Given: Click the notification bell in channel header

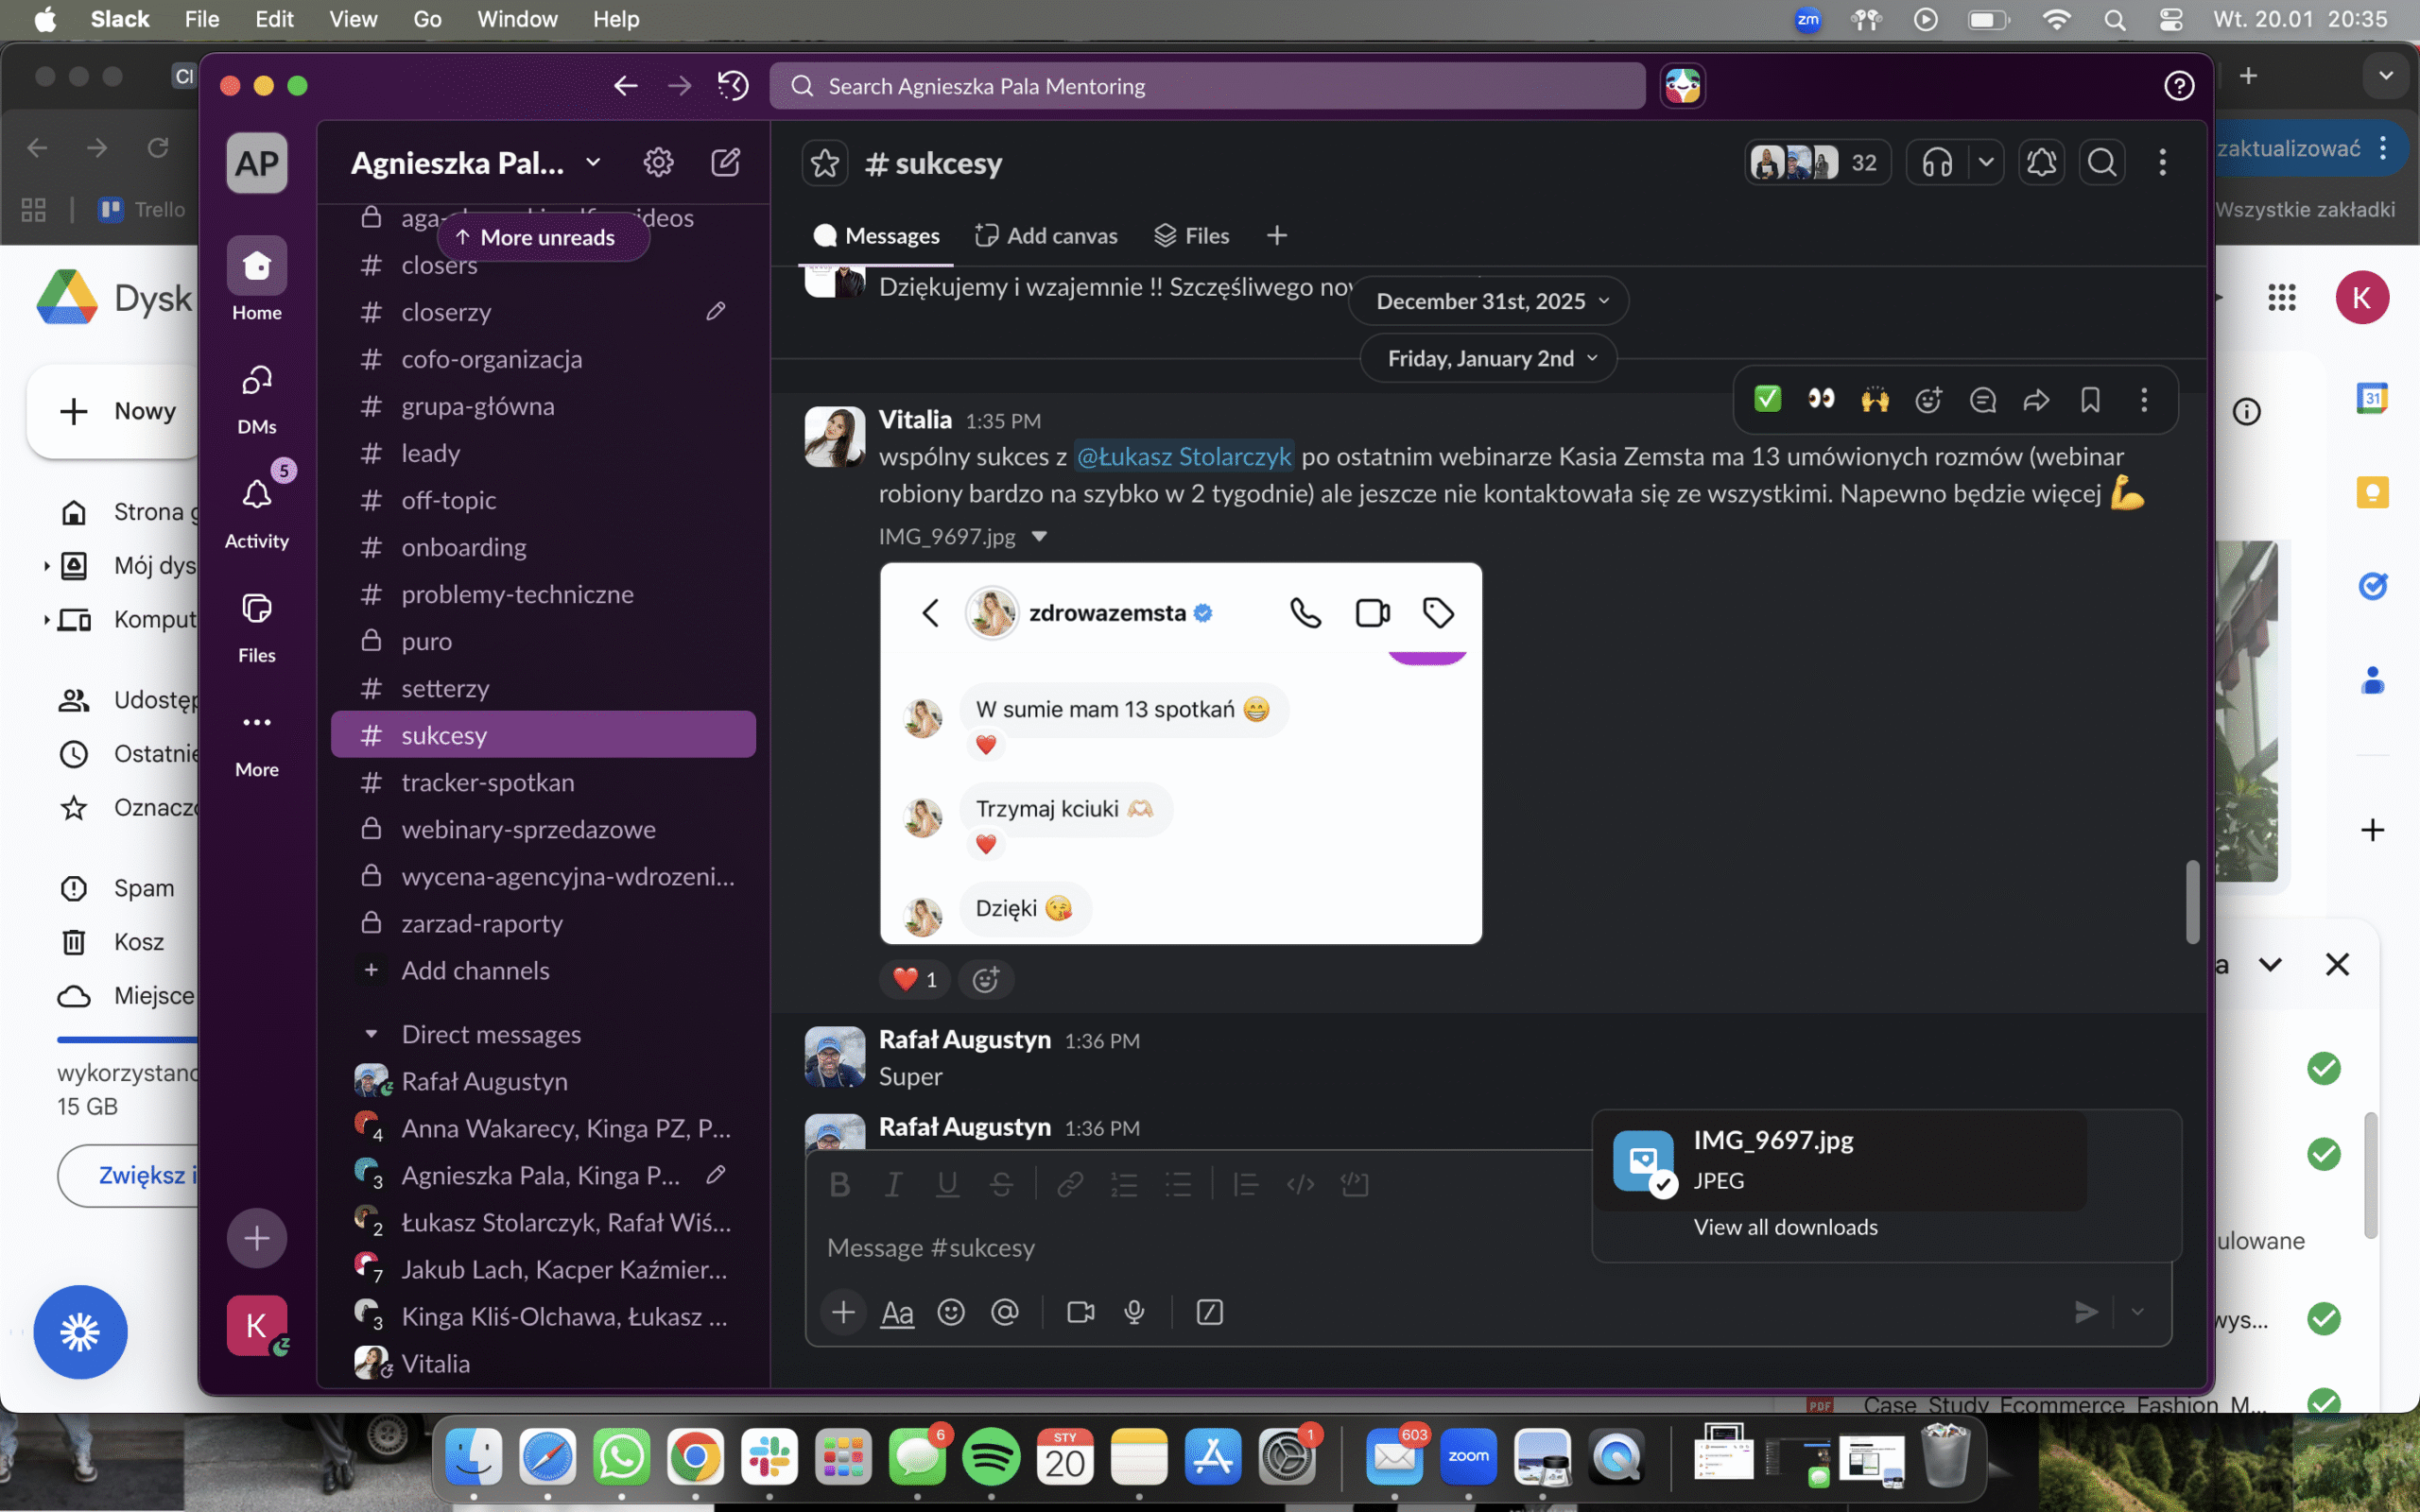Looking at the screenshot, I should (2041, 162).
